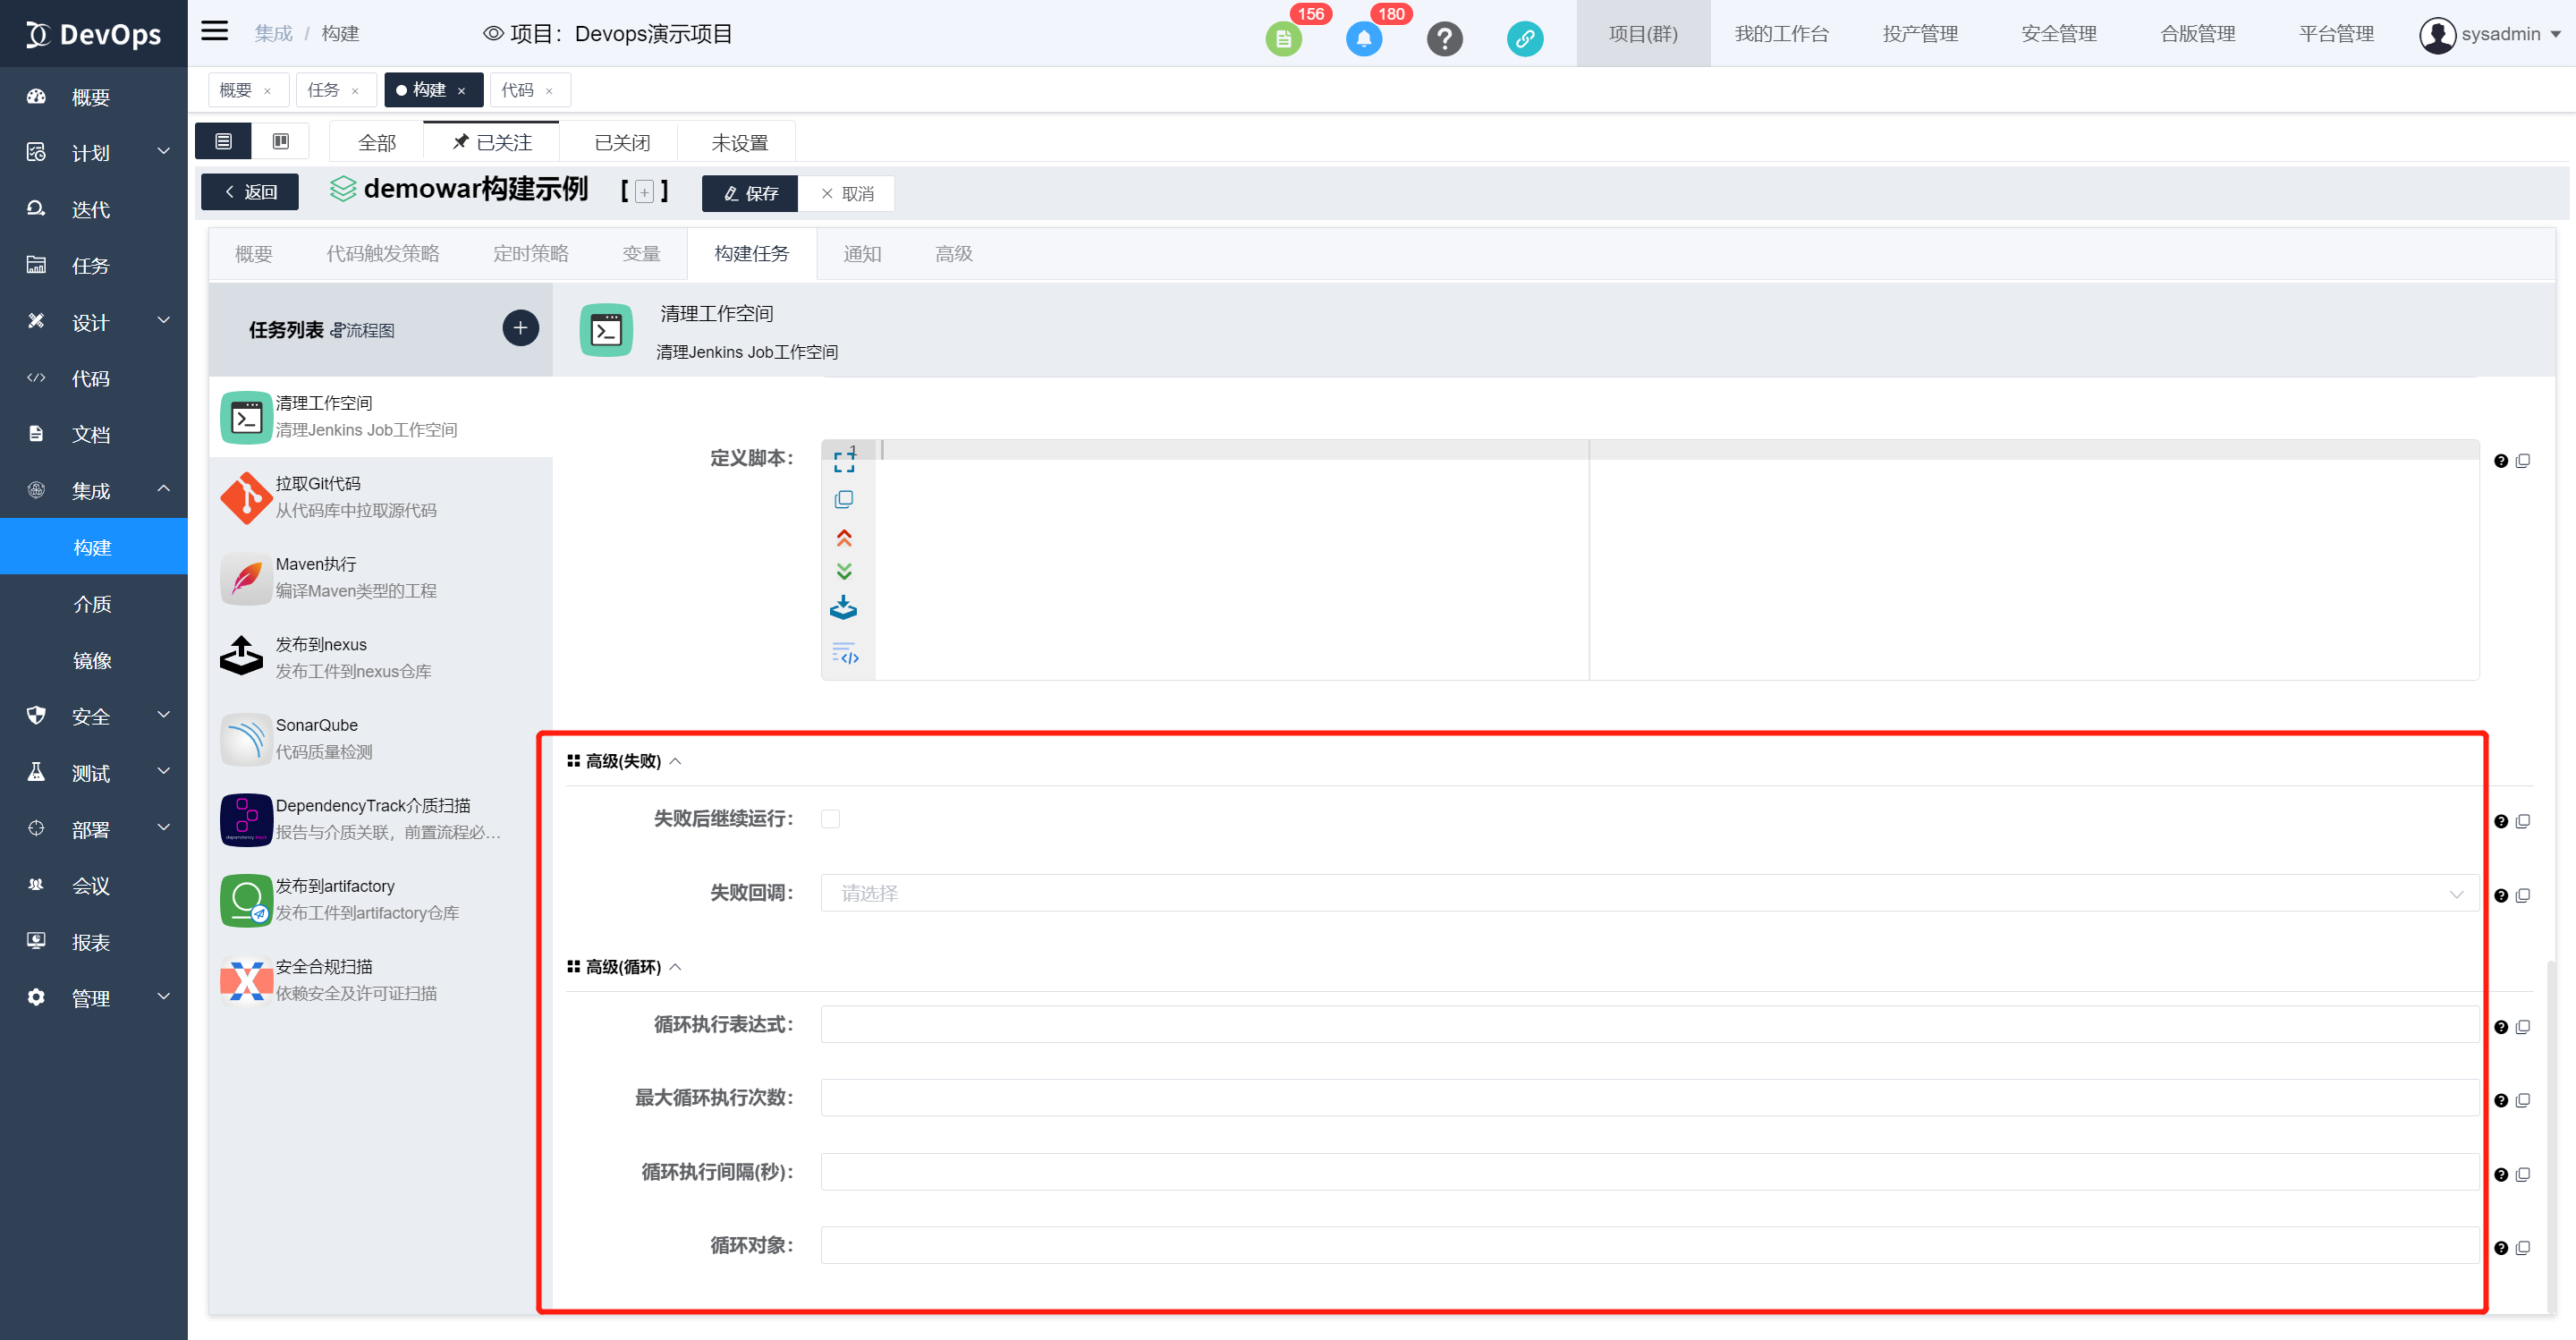Click the green double-down arrow in the script toolbar
Image resolution: width=2576 pixels, height=1340 pixels.
[x=844, y=572]
